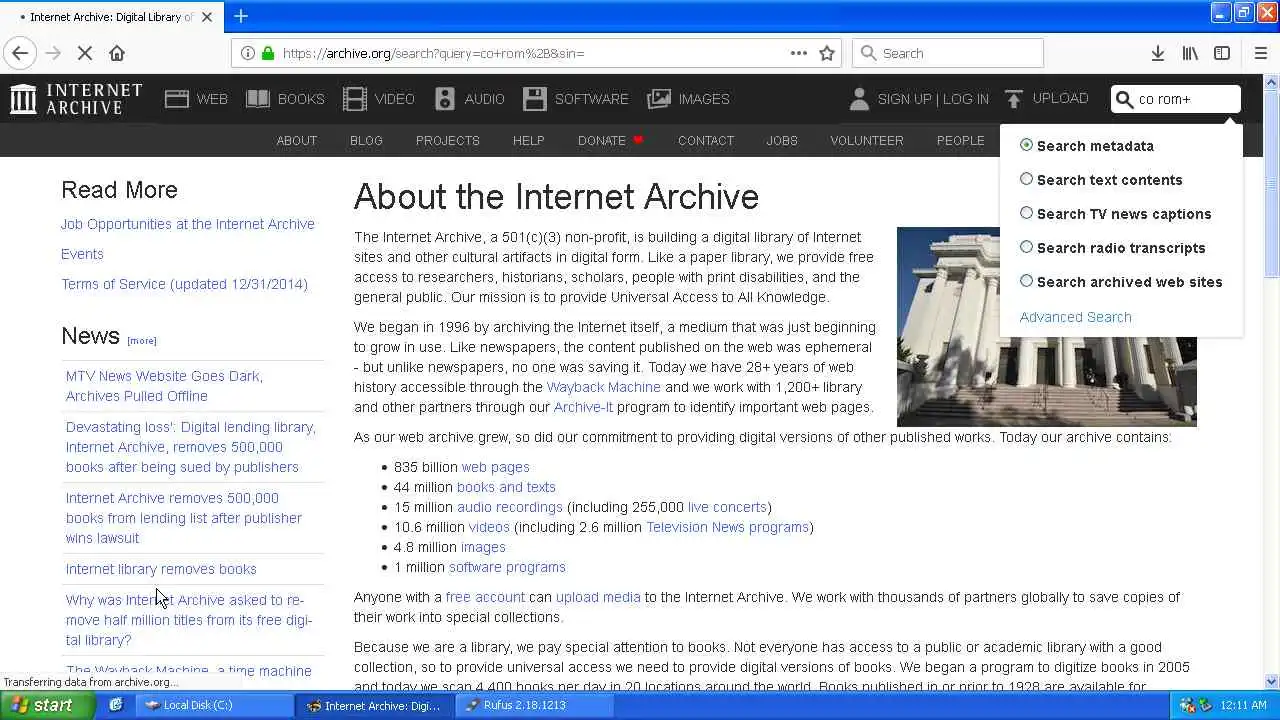Open the Web section icon

tap(177, 99)
